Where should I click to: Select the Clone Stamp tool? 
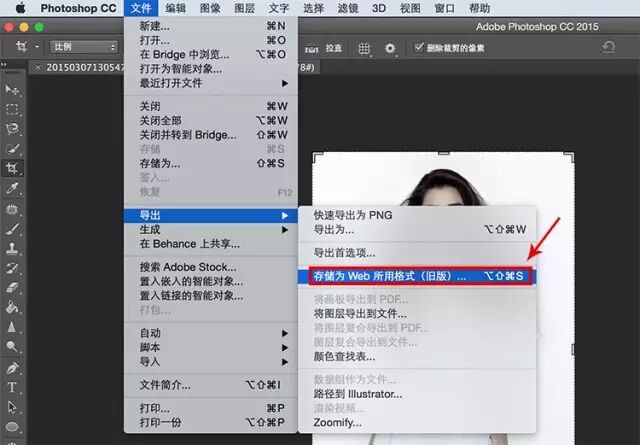tap(12, 248)
